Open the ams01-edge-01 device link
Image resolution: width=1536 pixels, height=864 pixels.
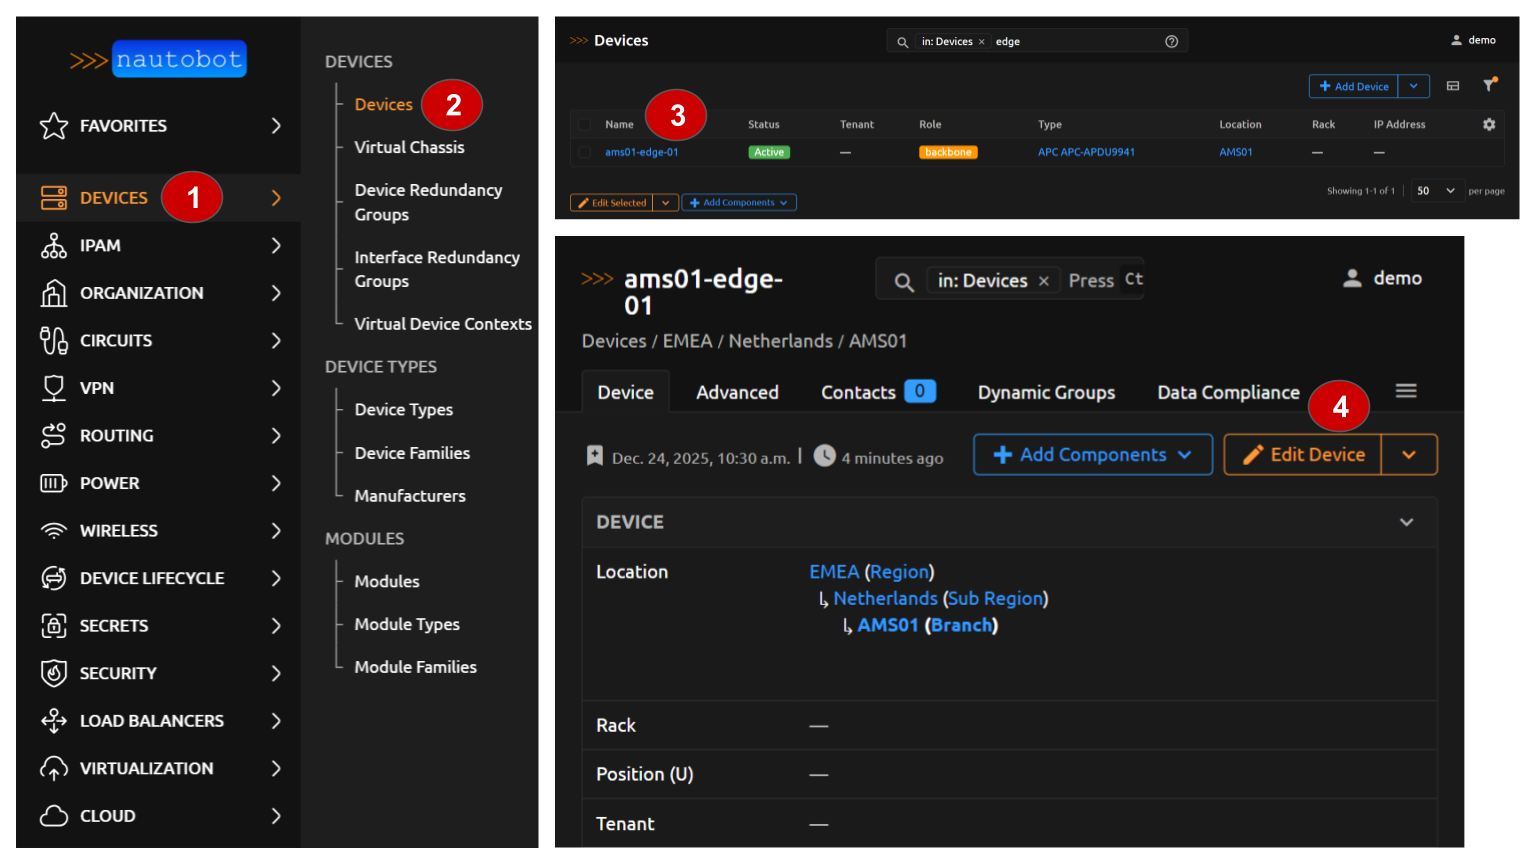pyautogui.click(x=642, y=152)
